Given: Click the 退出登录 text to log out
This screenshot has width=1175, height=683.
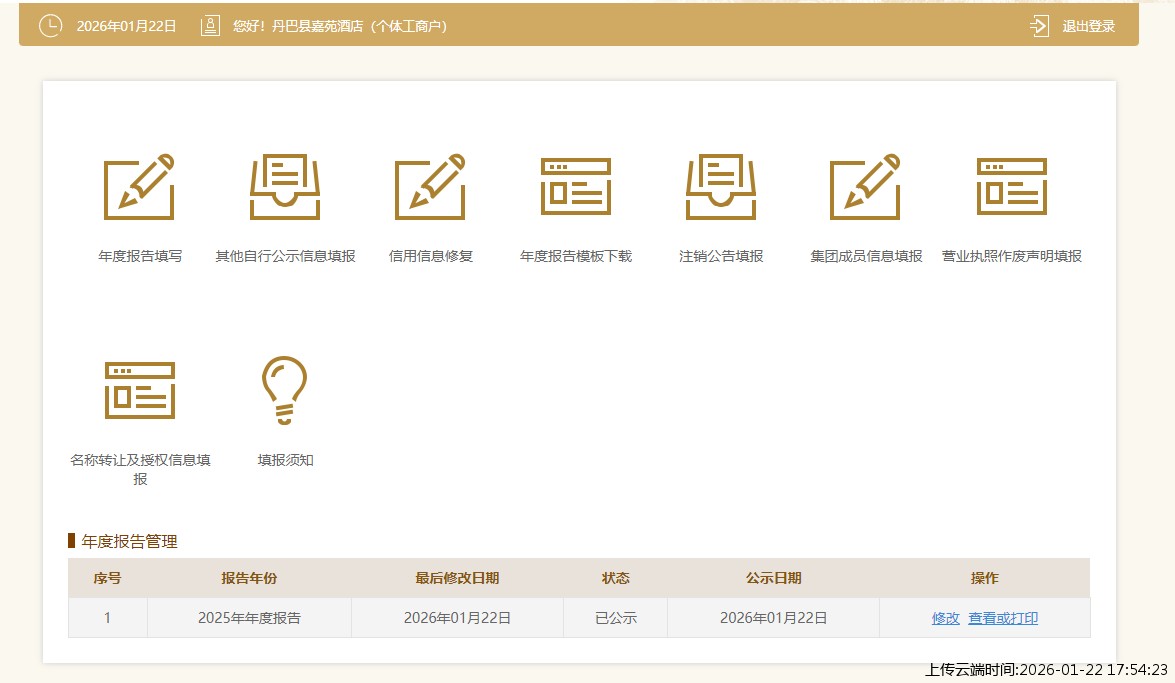Looking at the screenshot, I should click(1088, 26).
